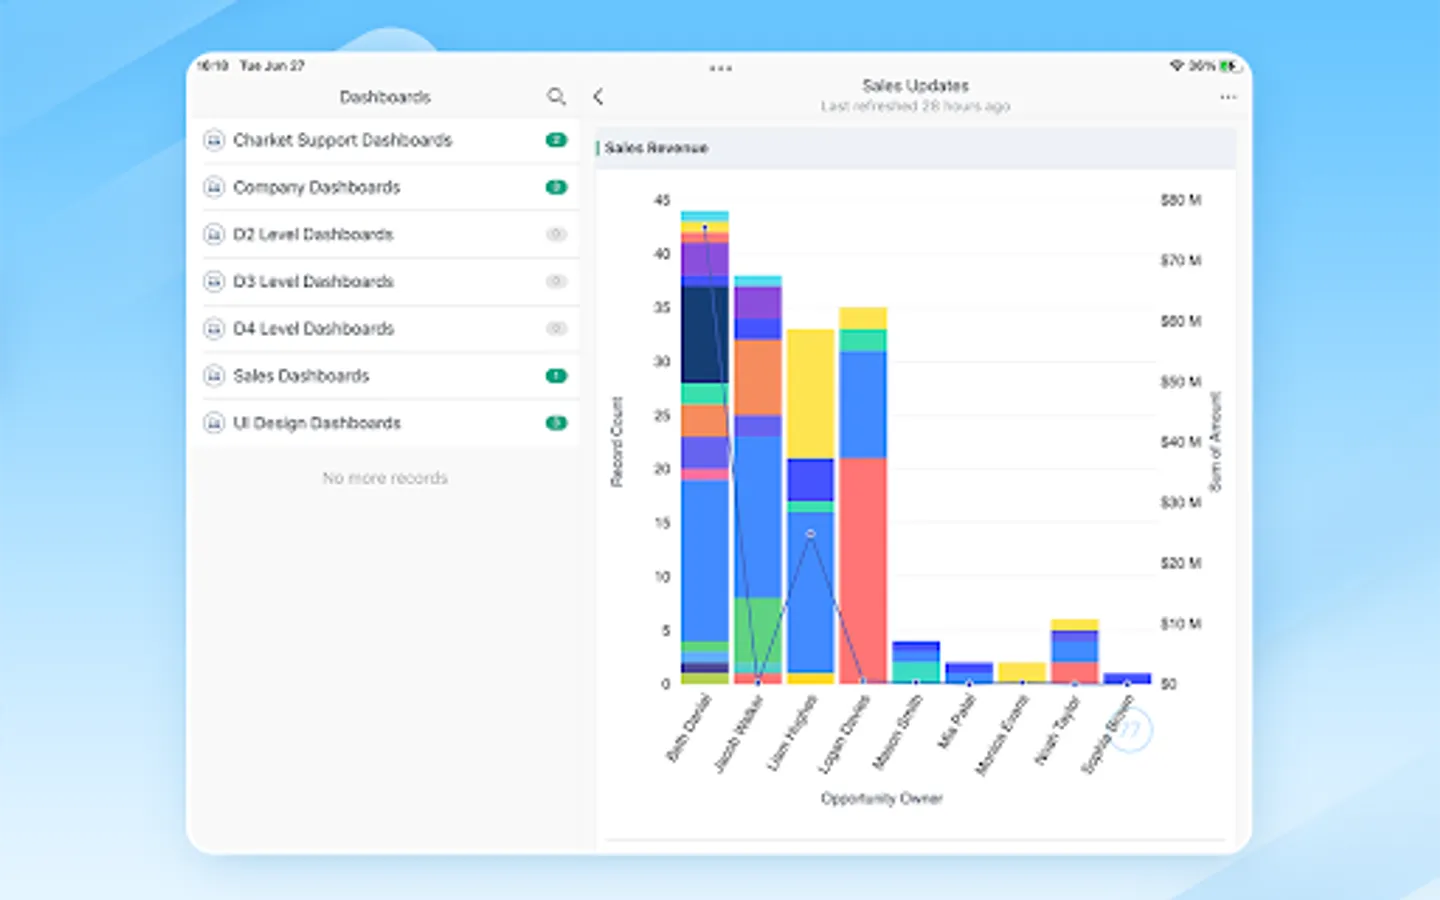Tap the red segment of Logan Davies bar
The image size is (1440, 900).
[863, 571]
